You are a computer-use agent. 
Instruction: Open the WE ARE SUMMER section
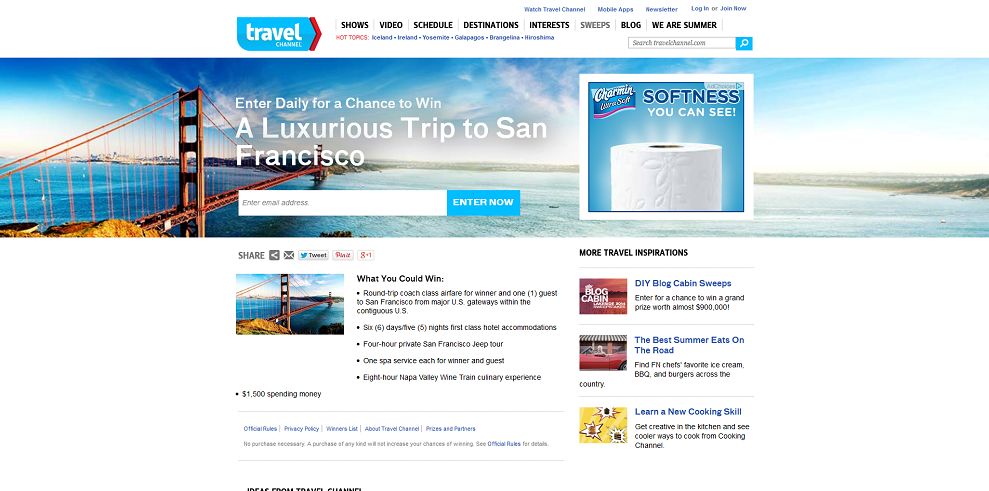click(x=684, y=25)
